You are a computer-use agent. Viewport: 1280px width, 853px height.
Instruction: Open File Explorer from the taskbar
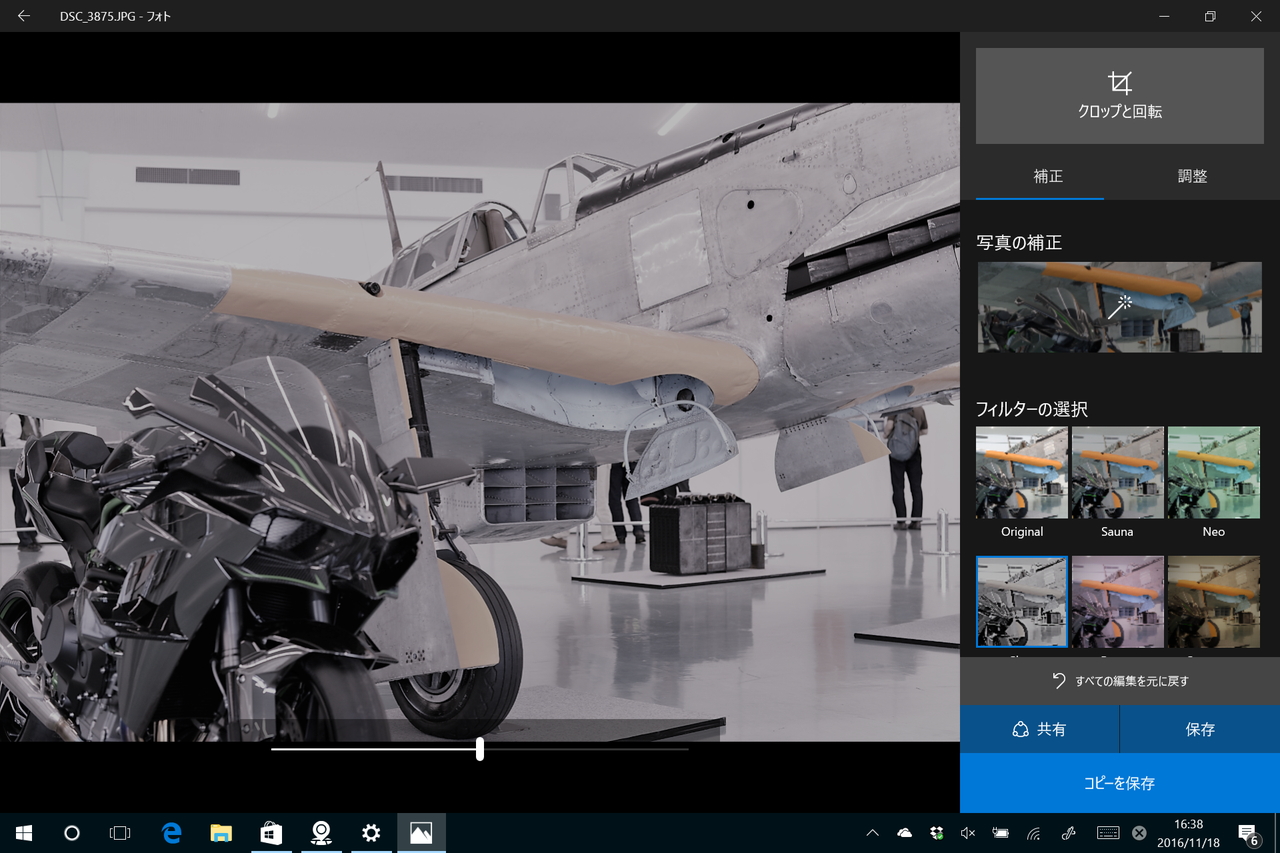221,833
